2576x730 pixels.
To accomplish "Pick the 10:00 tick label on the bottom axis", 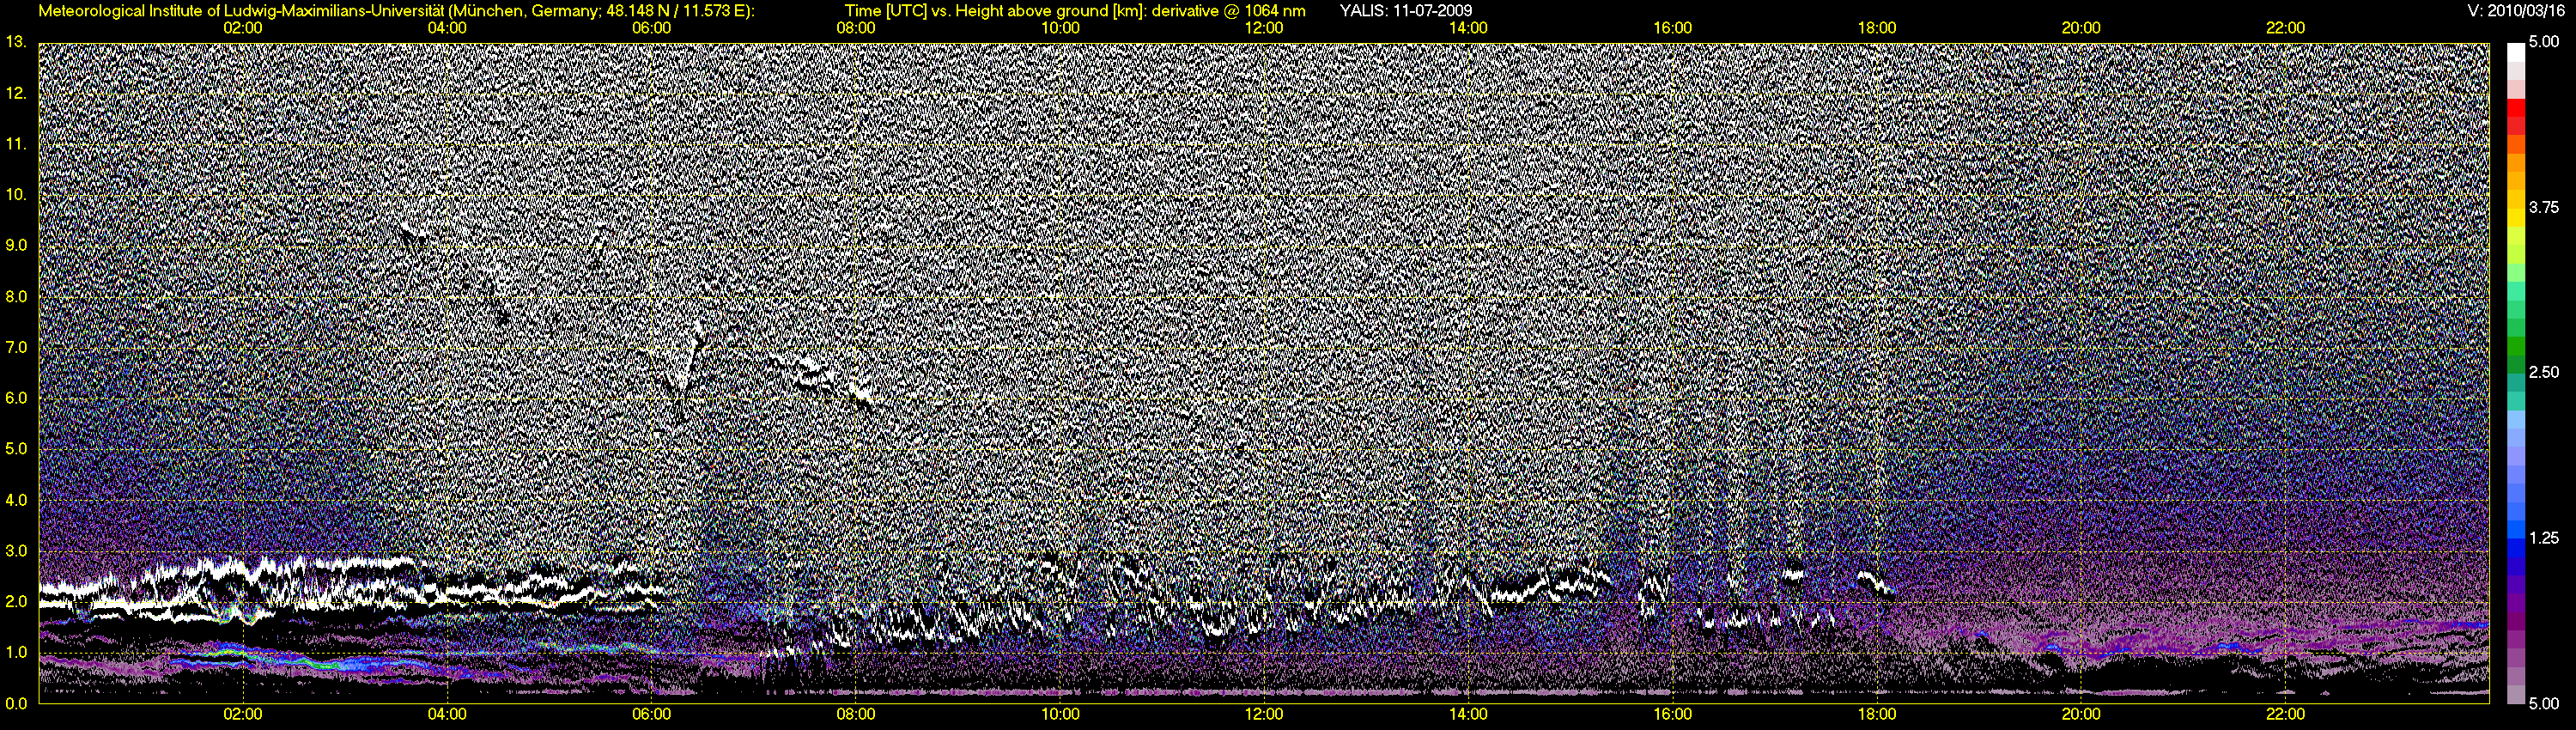I will pos(1060,714).
